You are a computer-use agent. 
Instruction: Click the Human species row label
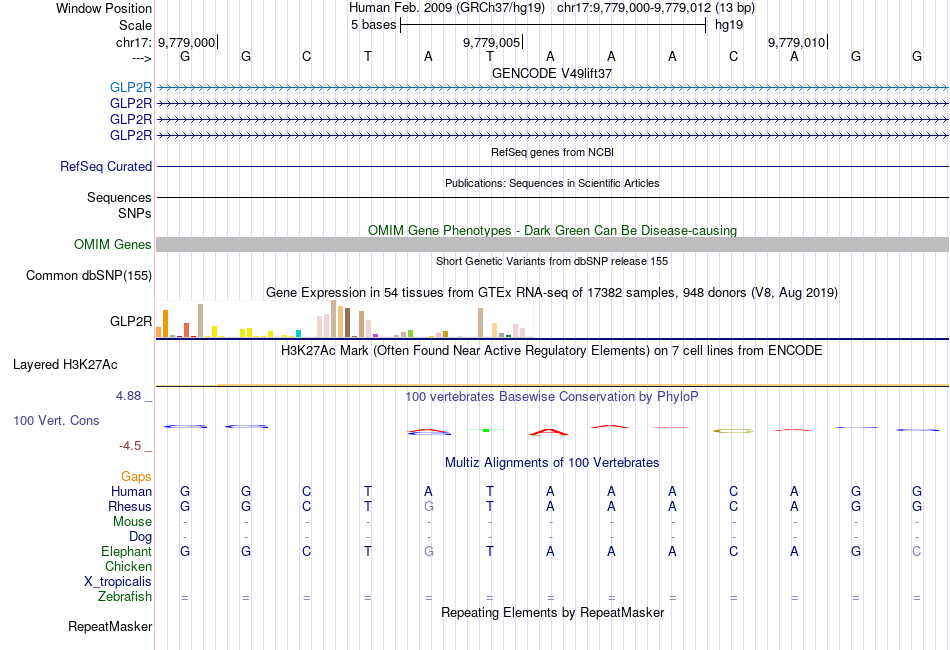pos(131,491)
